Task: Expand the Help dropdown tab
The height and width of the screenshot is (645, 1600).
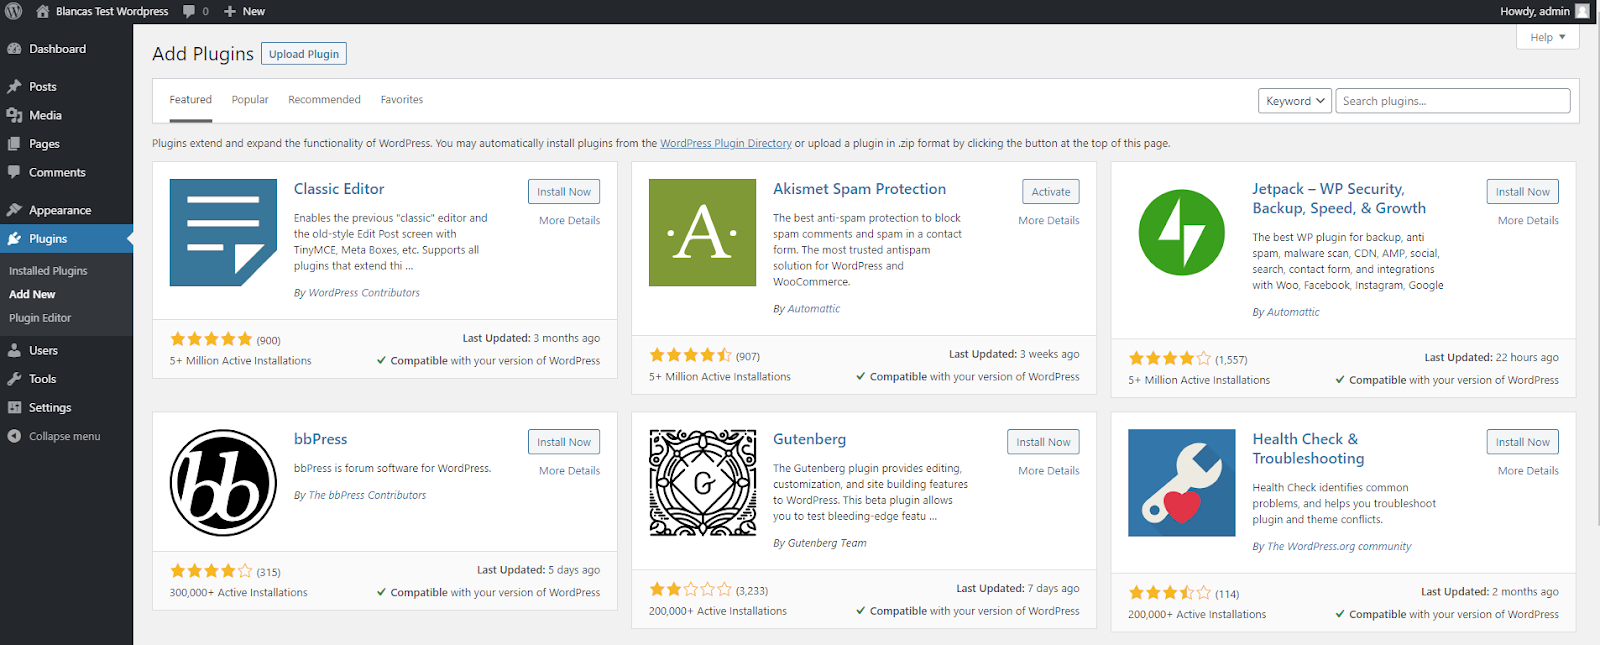Action: [x=1548, y=37]
